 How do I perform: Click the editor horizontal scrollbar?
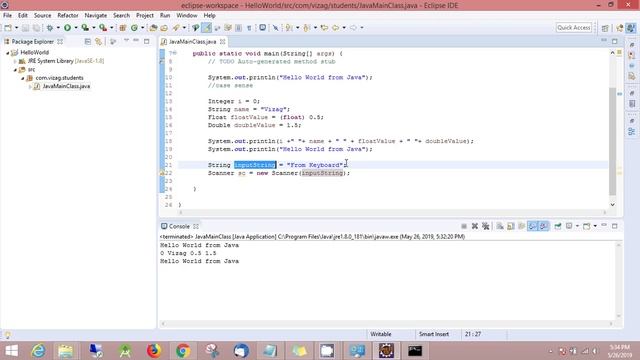coord(392,212)
